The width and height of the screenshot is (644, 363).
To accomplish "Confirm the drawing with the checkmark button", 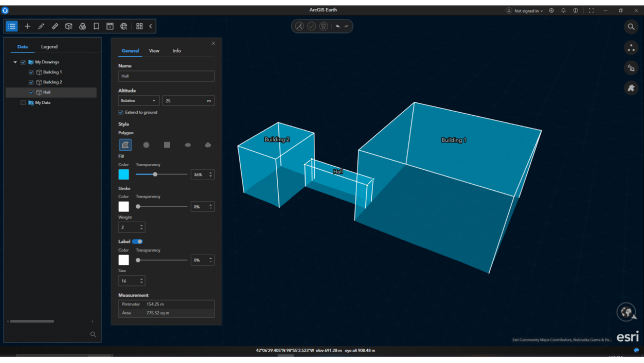I will pyautogui.click(x=311, y=26).
